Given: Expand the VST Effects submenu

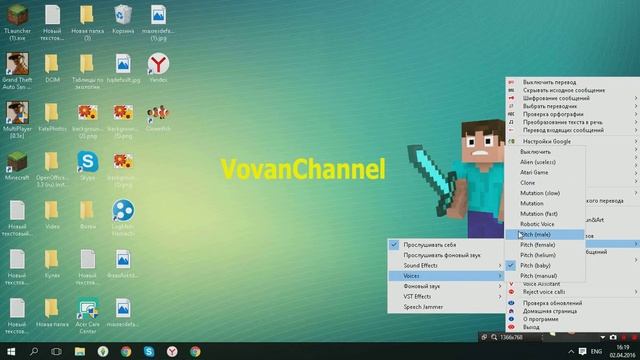Looking at the screenshot, I should pos(446,296).
